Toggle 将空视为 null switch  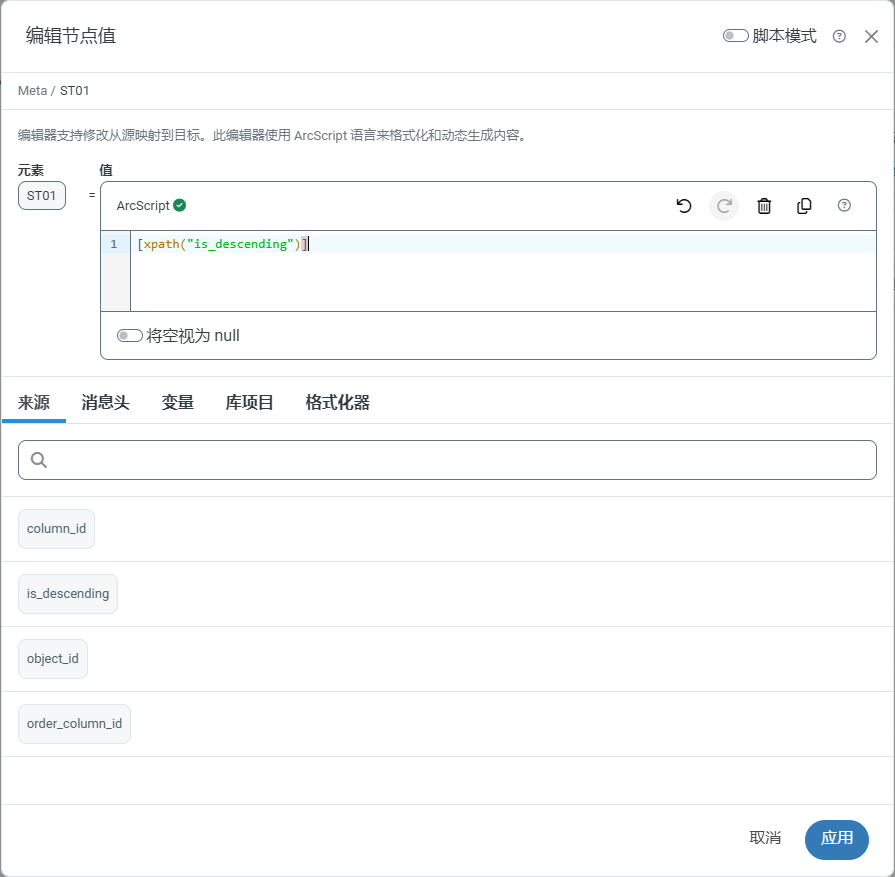130,336
